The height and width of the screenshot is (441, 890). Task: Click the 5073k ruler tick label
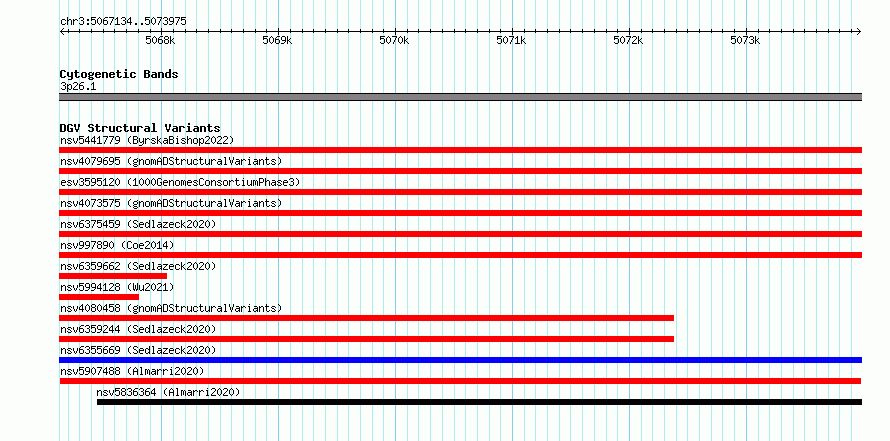click(x=745, y=41)
